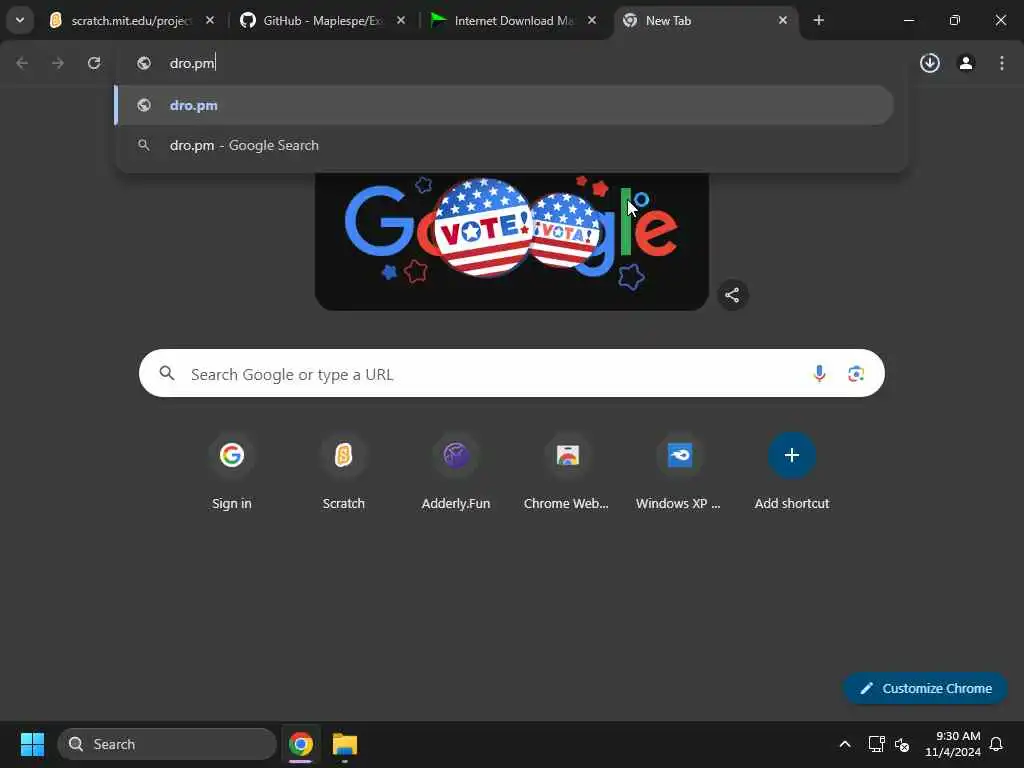Close the Internet Download Manager tab
Image resolution: width=1024 pixels, height=768 pixels.
pos(592,20)
